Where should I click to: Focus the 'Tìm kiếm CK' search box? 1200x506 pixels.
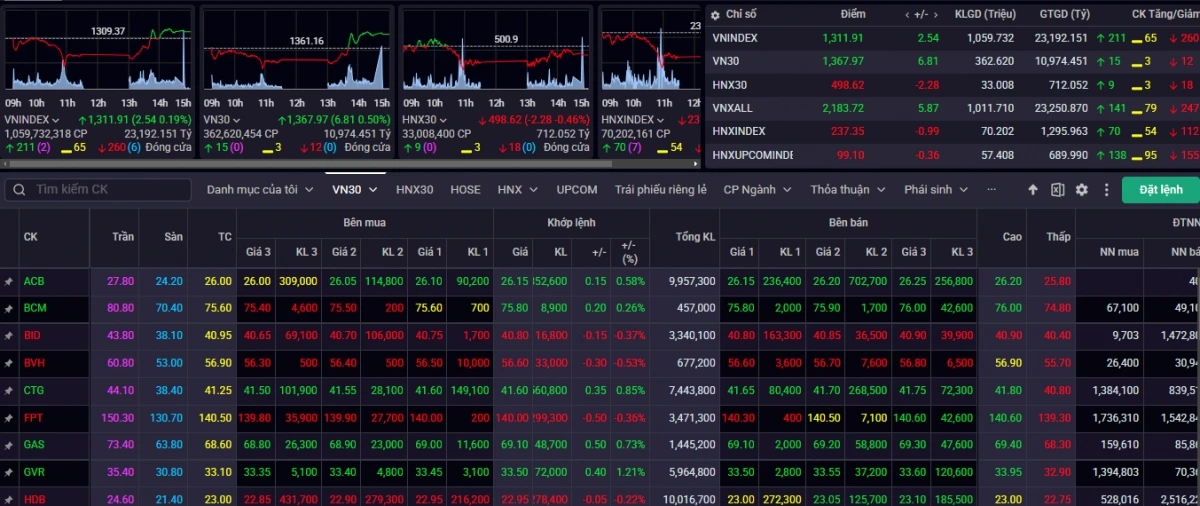coord(97,189)
